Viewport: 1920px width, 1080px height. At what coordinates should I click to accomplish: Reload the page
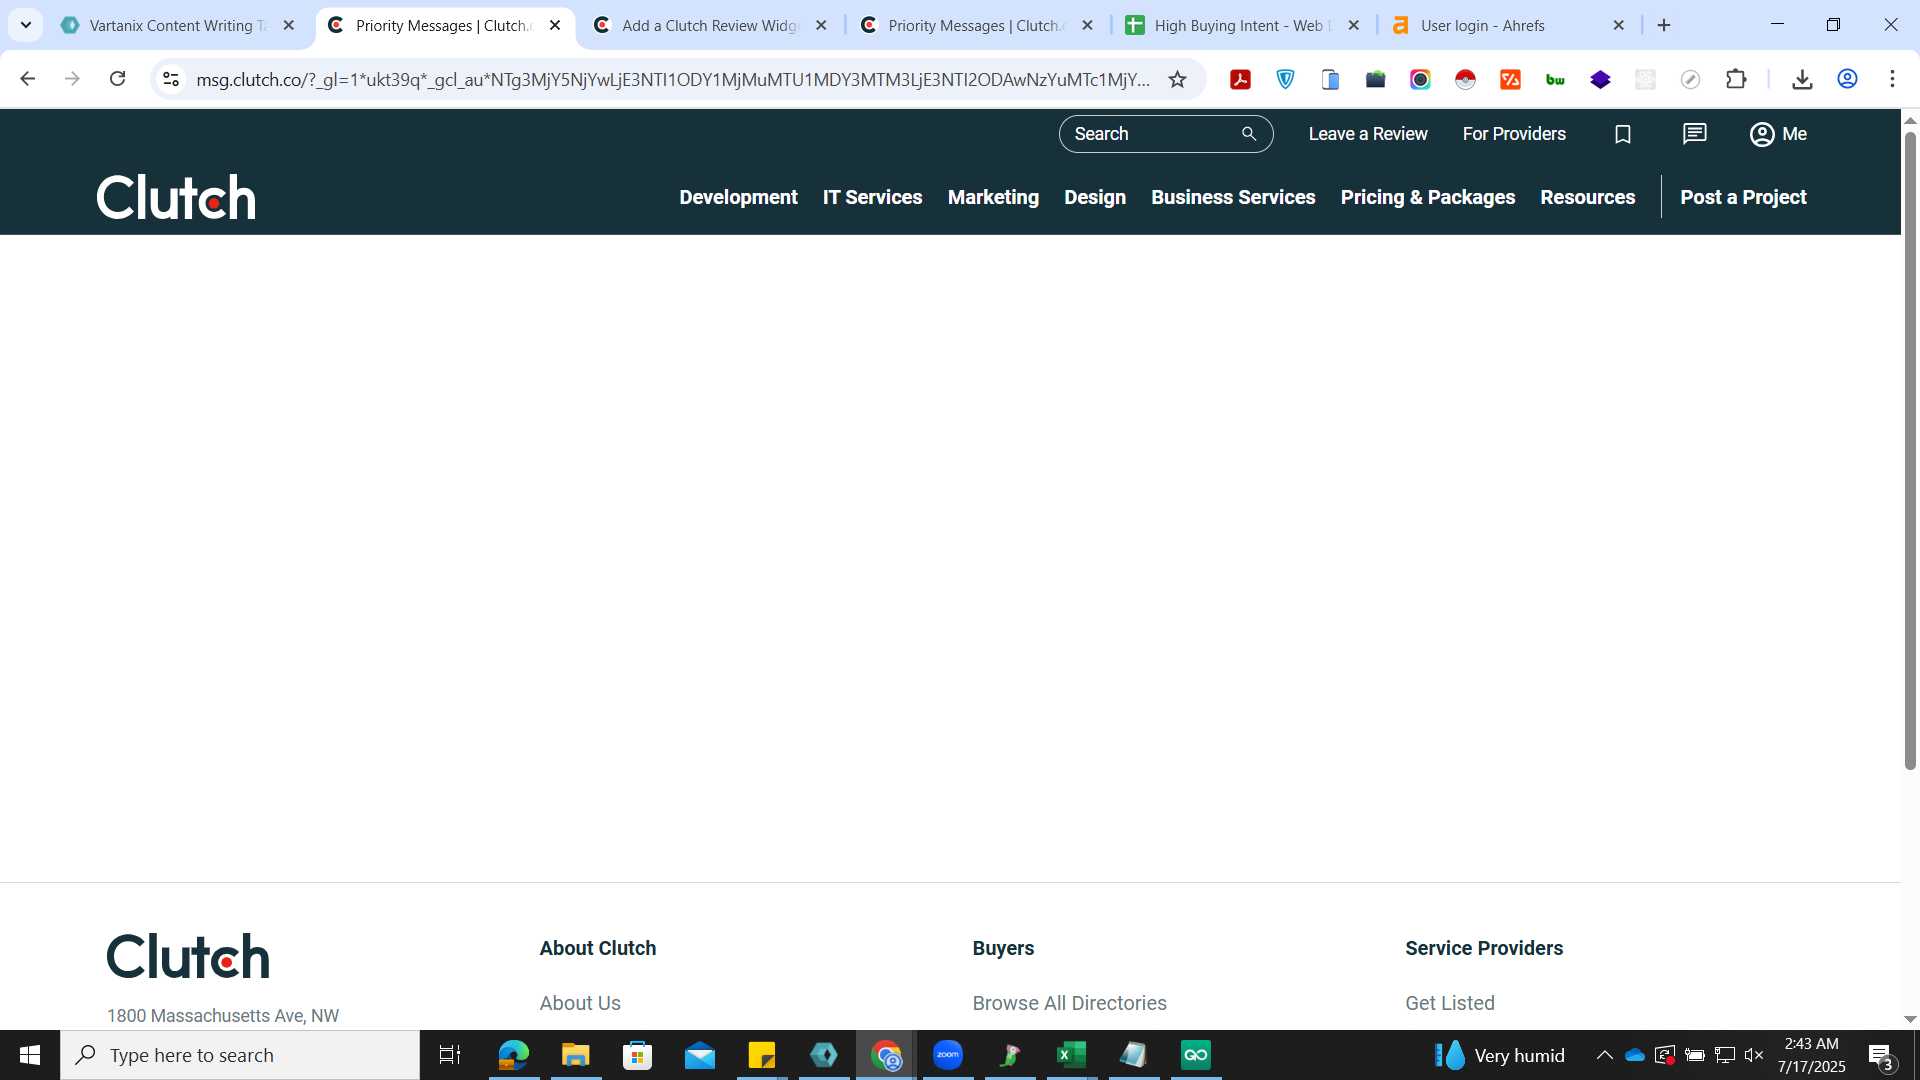(117, 79)
